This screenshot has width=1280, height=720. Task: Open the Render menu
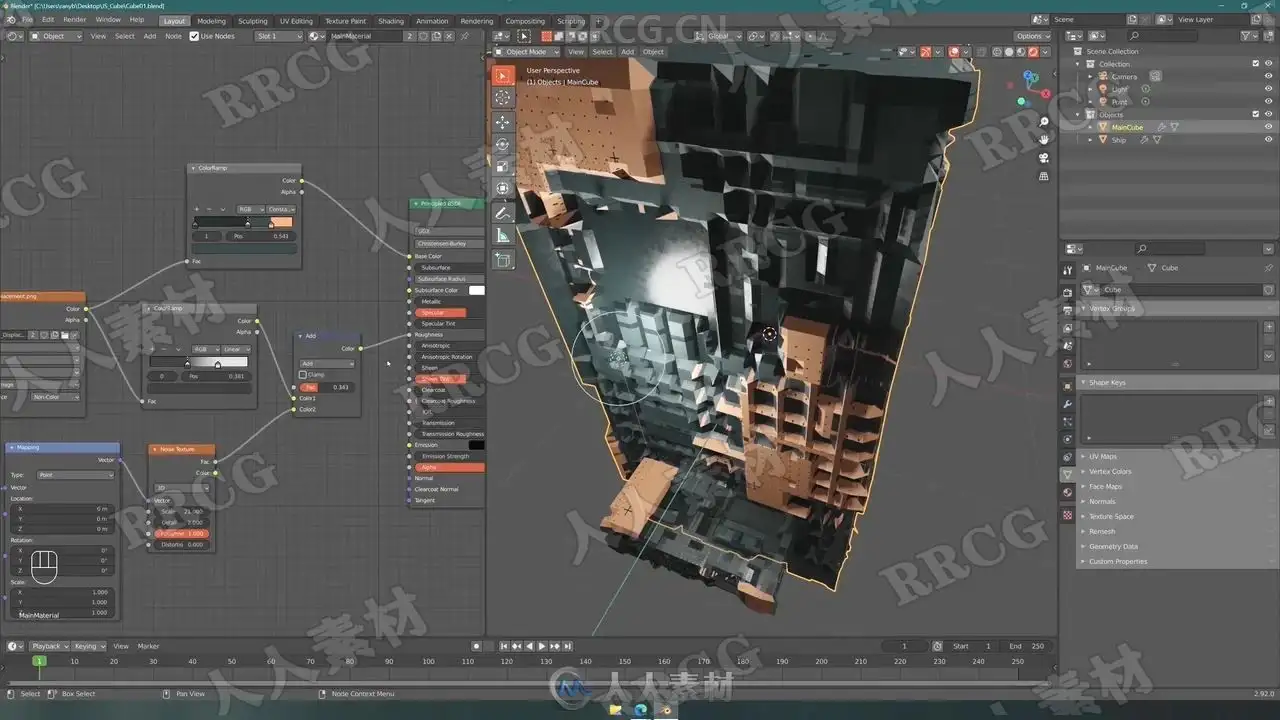[75, 19]
